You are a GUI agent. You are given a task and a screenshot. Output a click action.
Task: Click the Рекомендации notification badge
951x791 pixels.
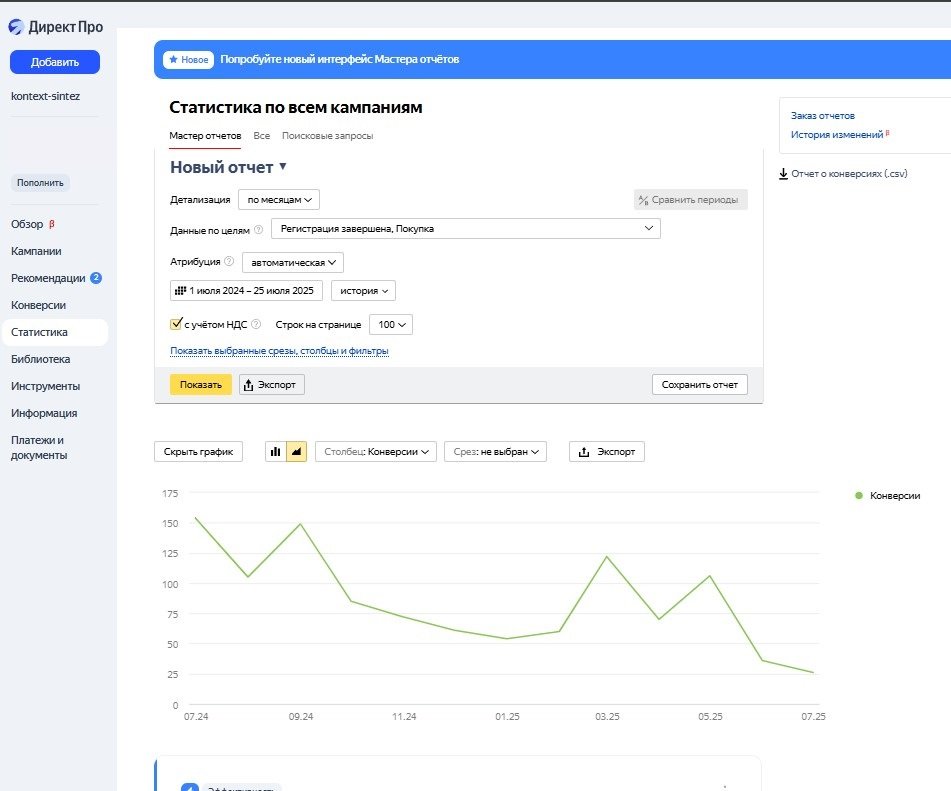tap(96, 278)
